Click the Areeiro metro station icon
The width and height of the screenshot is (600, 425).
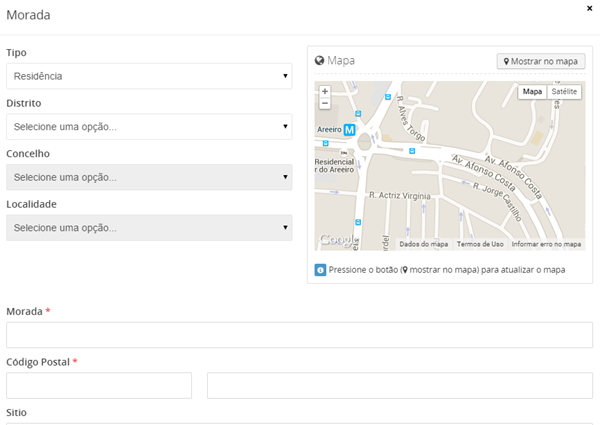click(349, 130)
